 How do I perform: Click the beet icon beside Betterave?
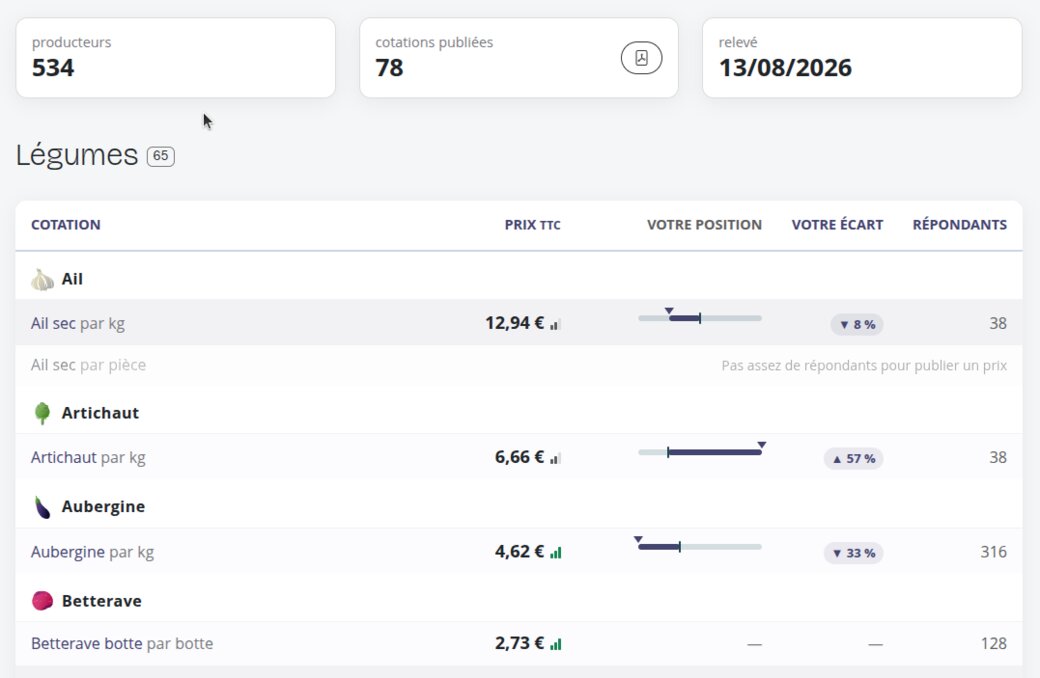(42, 601)
